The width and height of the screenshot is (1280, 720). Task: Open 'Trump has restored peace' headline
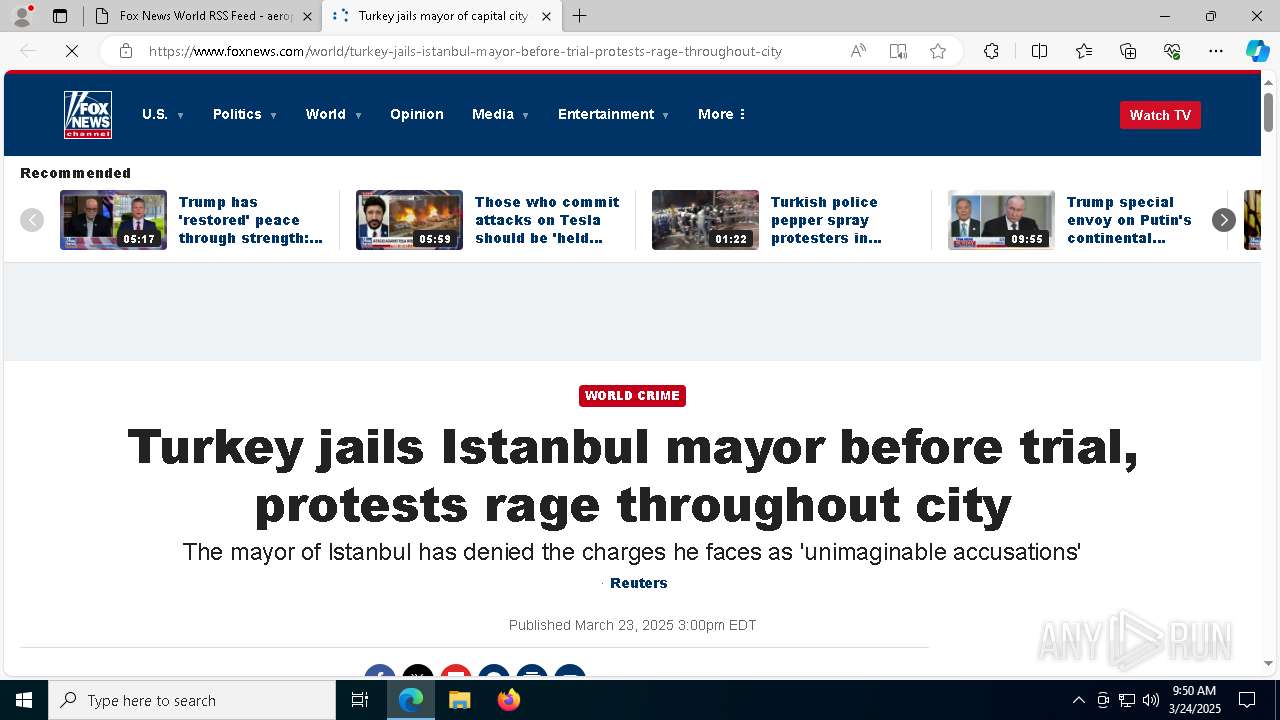tap(251, 220)
